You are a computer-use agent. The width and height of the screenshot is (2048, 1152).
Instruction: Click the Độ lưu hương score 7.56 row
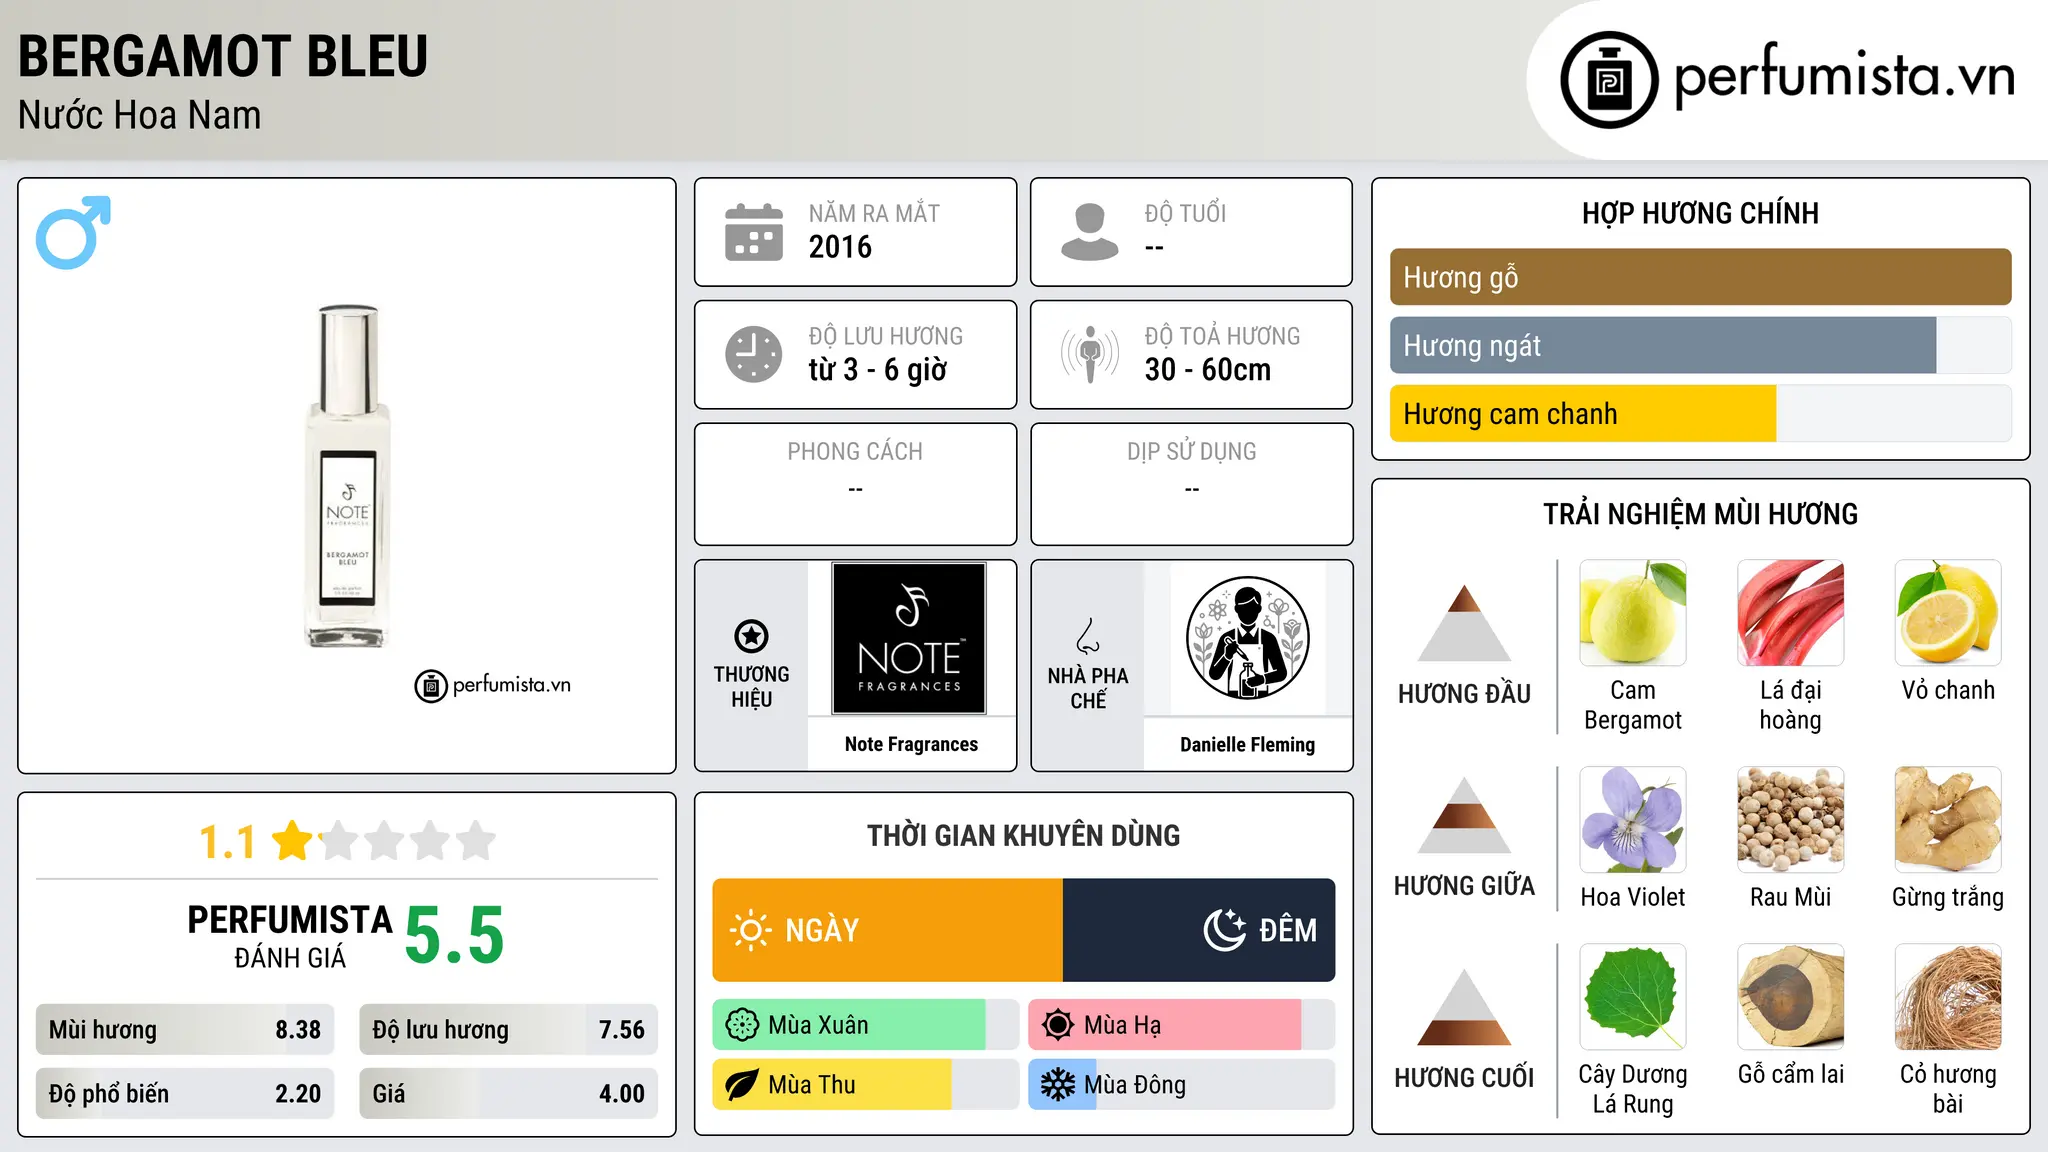click(x=508, y=1030)
